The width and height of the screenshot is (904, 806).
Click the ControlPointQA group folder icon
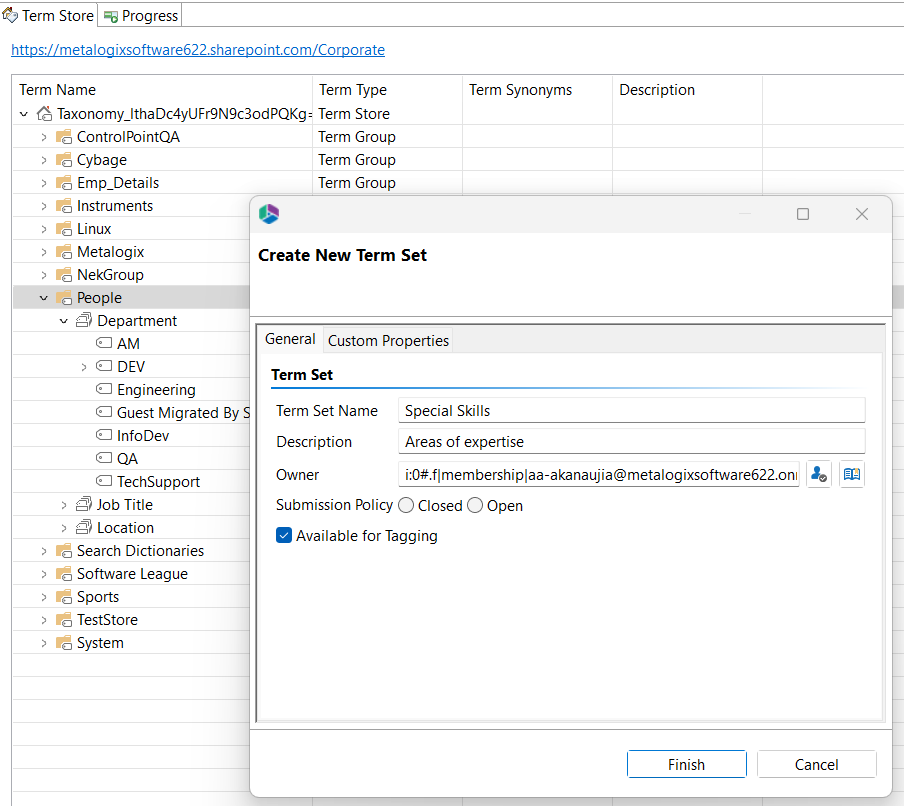64,137
